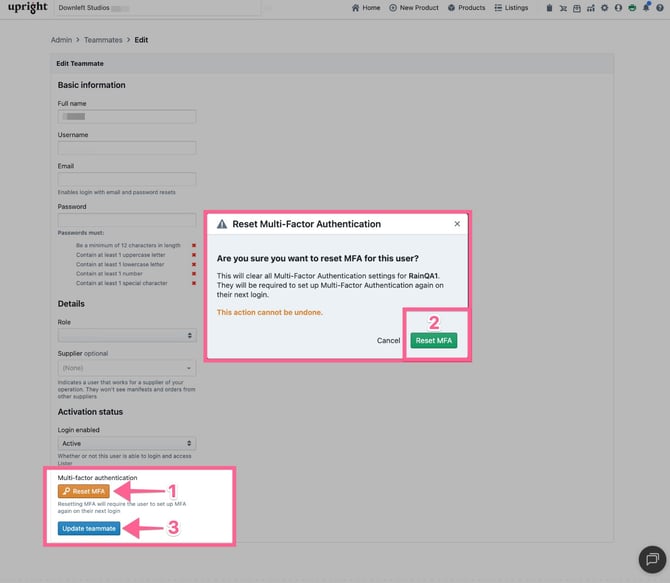Expand the Supplier dropdown showing (None)
Image resolution: width=670 pixels, height=583 pixels.
coord(126,368)
